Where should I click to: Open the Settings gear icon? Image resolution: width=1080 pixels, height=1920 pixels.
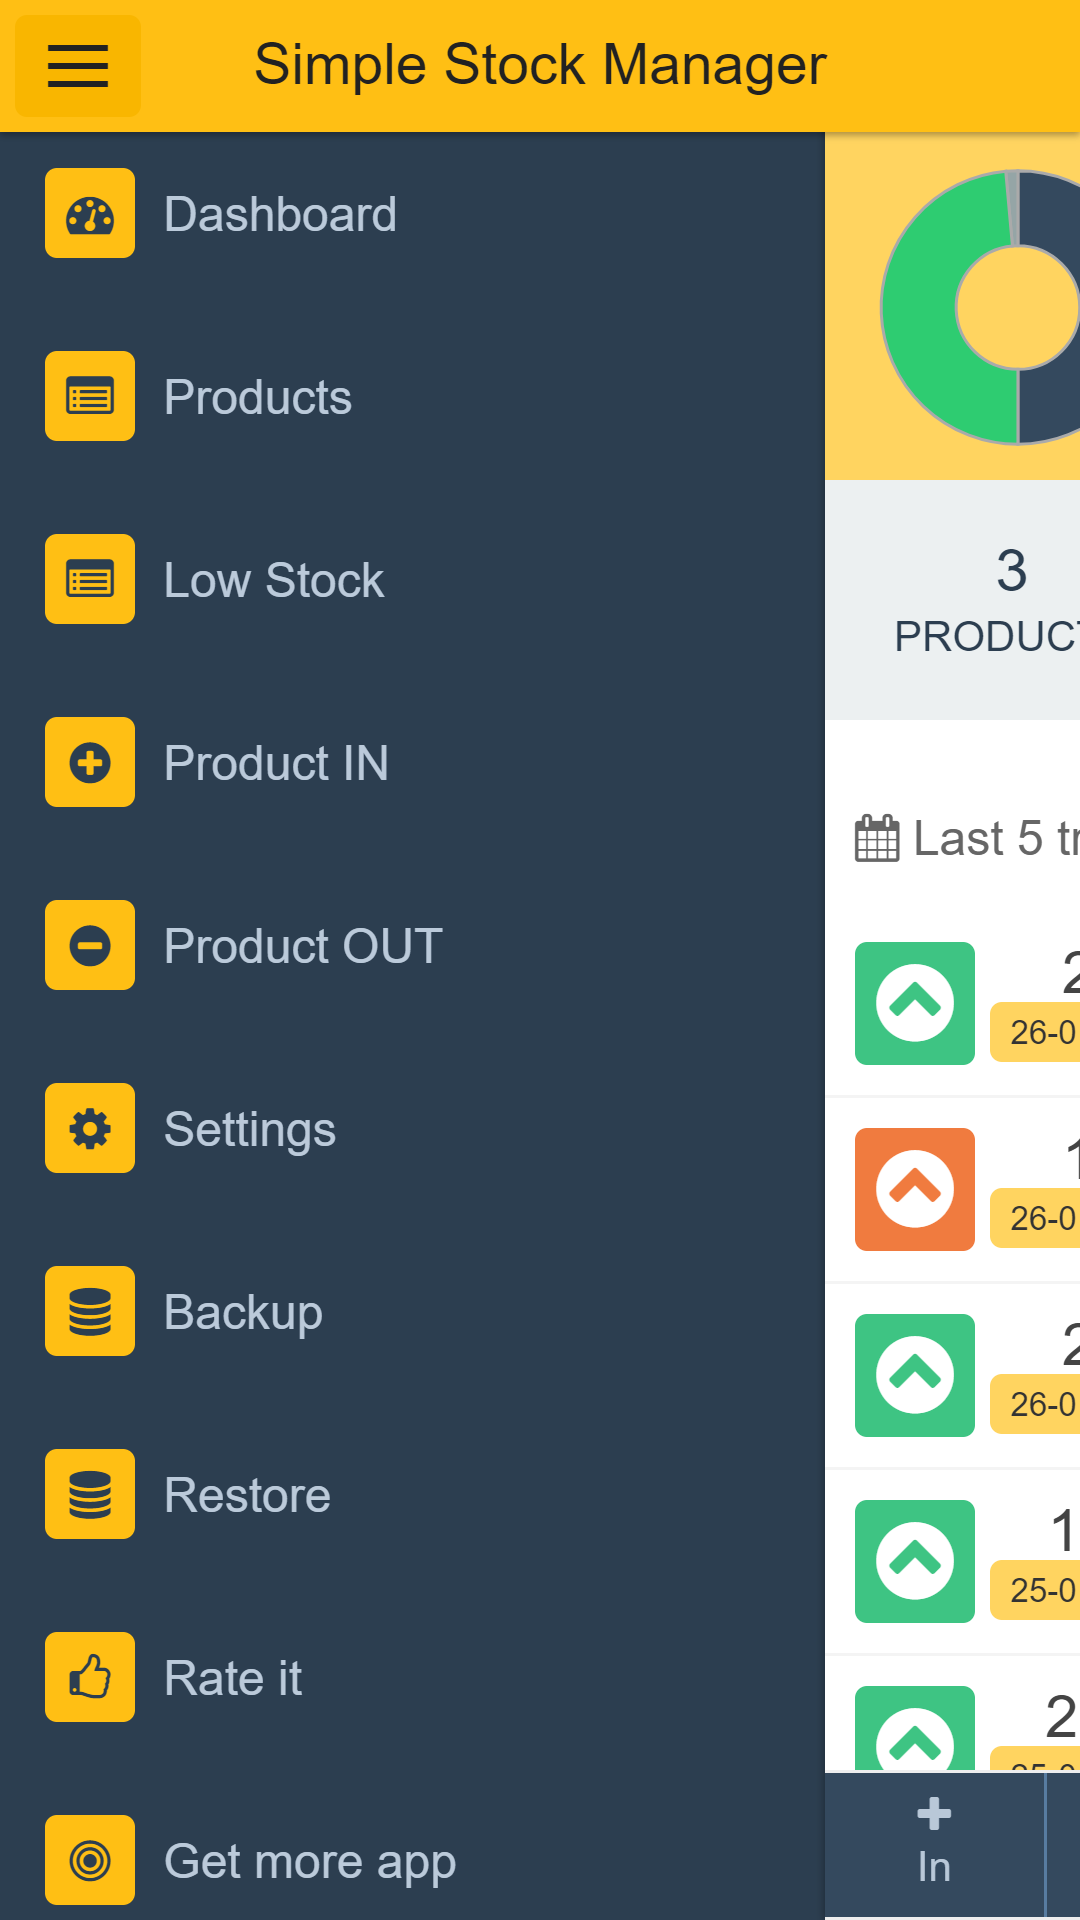pyautogui.click(x=90, y=1128)
